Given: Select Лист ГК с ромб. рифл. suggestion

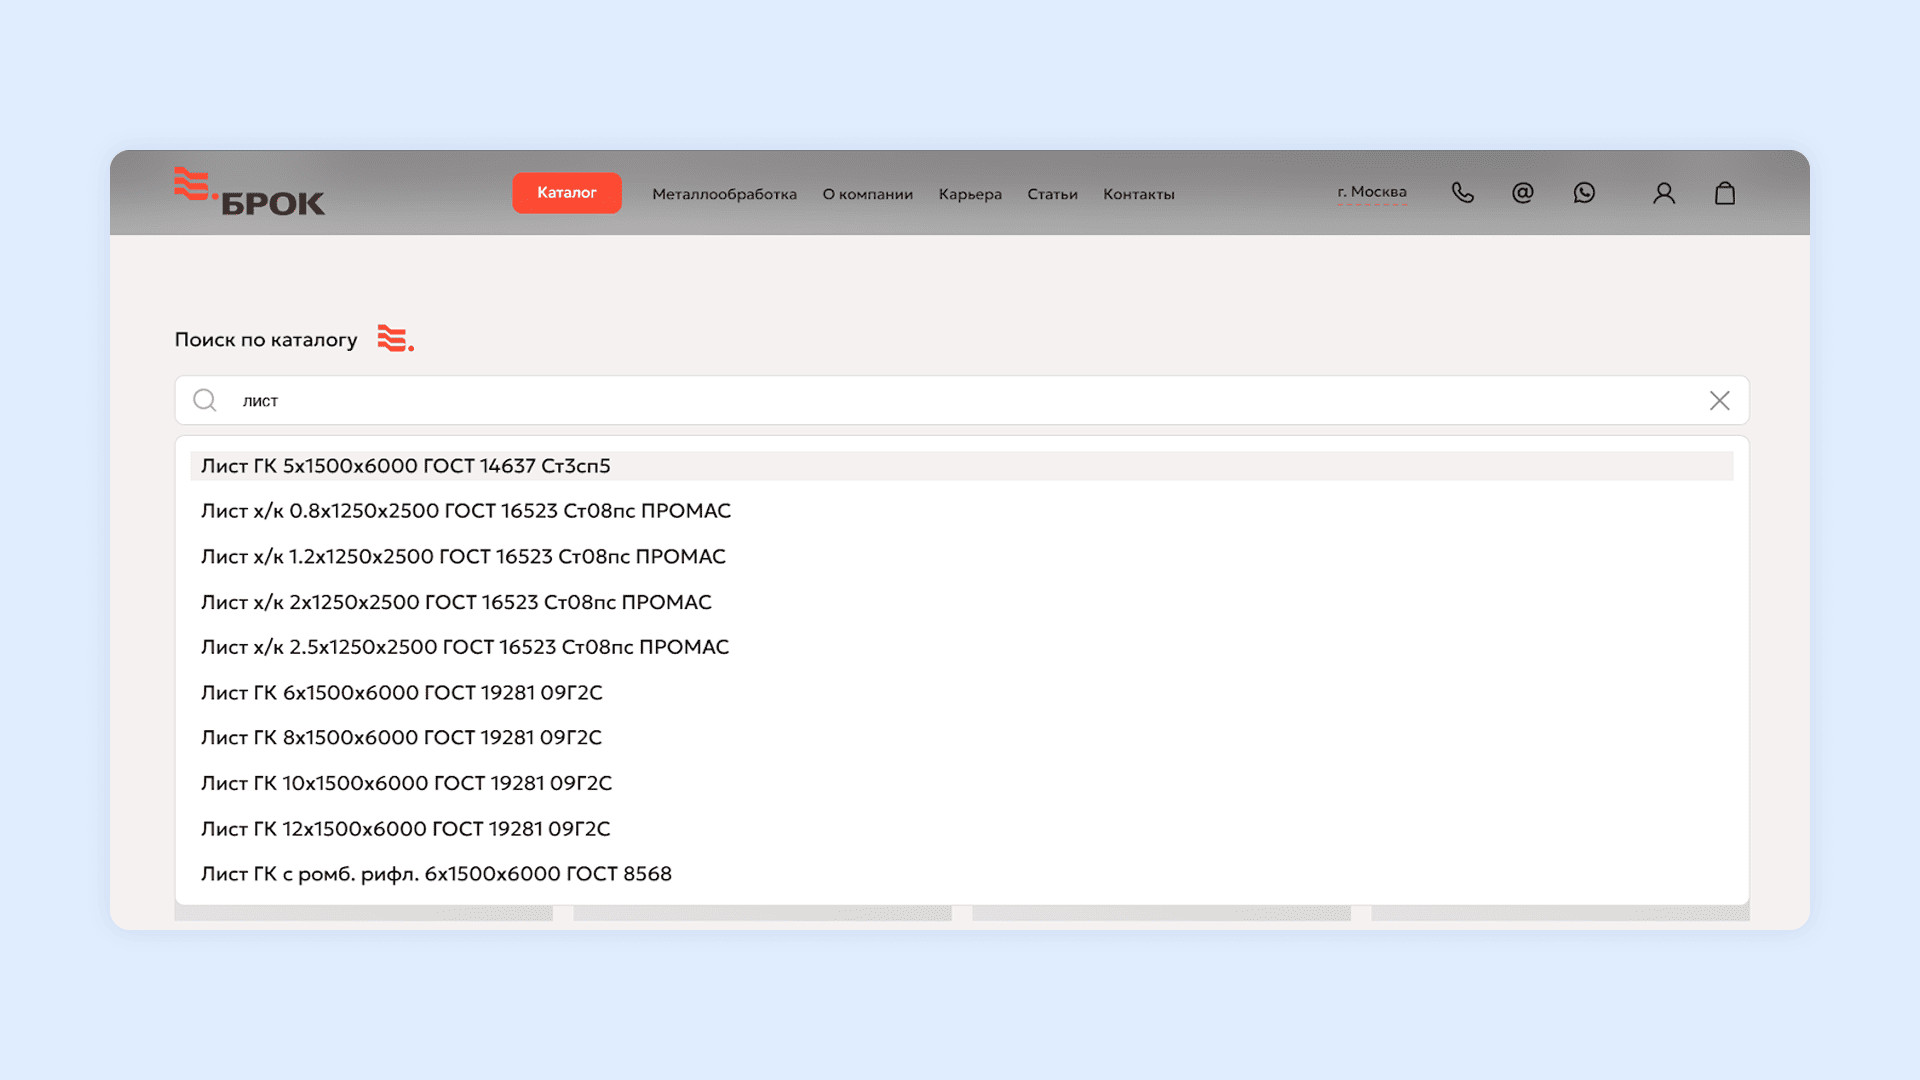Looking at the screenshot, I should coord(436,874).
